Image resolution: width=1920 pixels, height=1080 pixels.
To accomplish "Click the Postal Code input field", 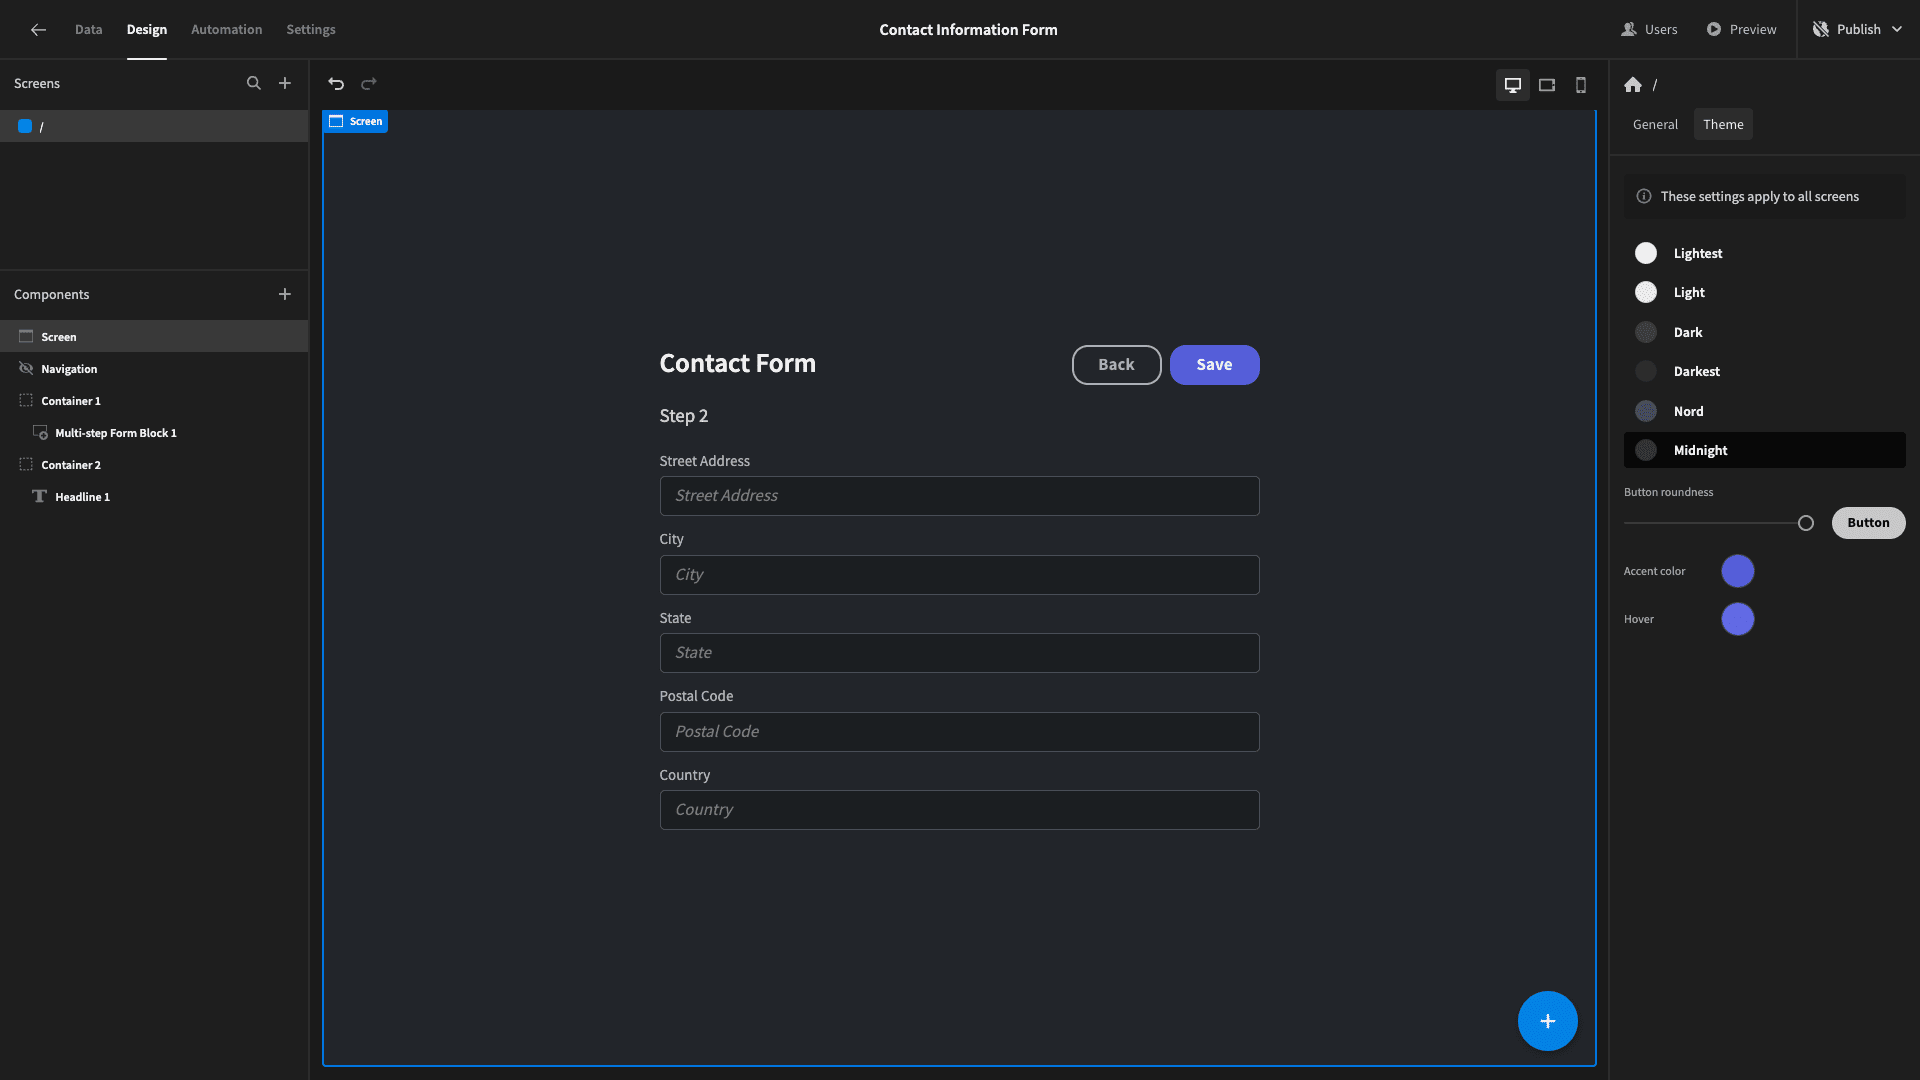I will tap(959, 732).
